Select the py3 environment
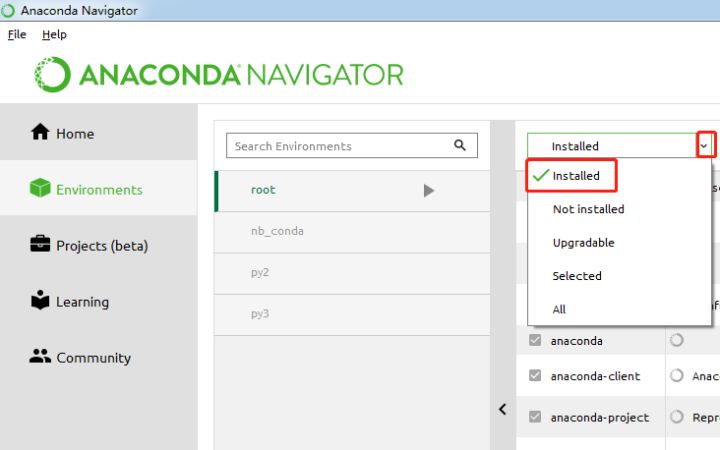720x450 pixels. 352,315
